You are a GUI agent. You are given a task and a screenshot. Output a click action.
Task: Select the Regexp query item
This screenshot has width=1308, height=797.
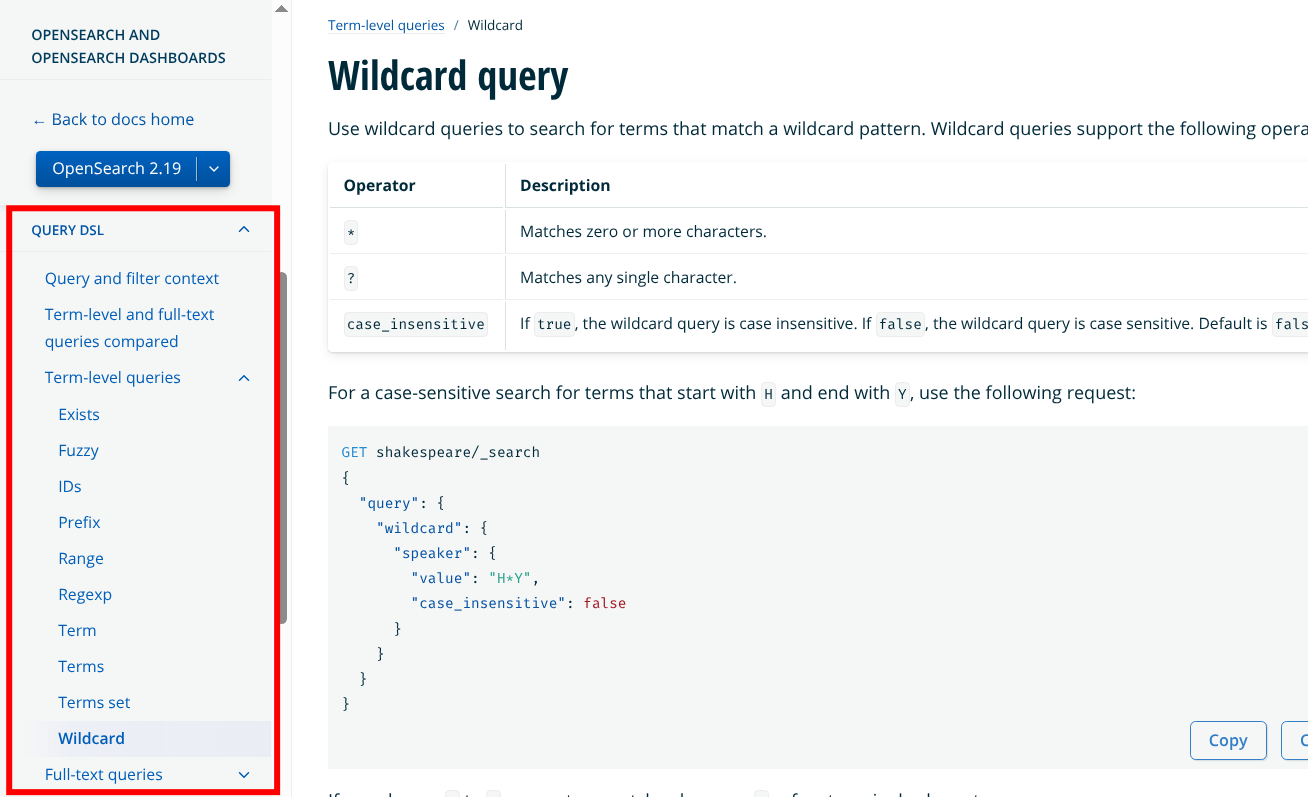pos(85,595)
